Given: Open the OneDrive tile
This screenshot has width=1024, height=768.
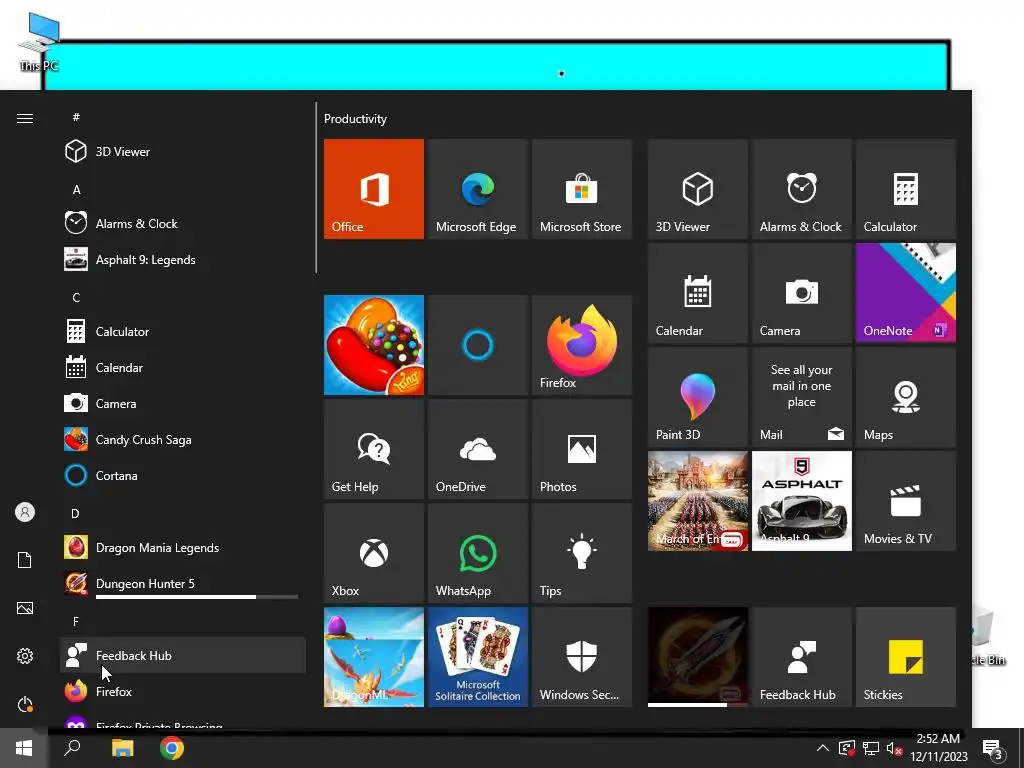Looking at the screenshot, I should click(477, 449).
